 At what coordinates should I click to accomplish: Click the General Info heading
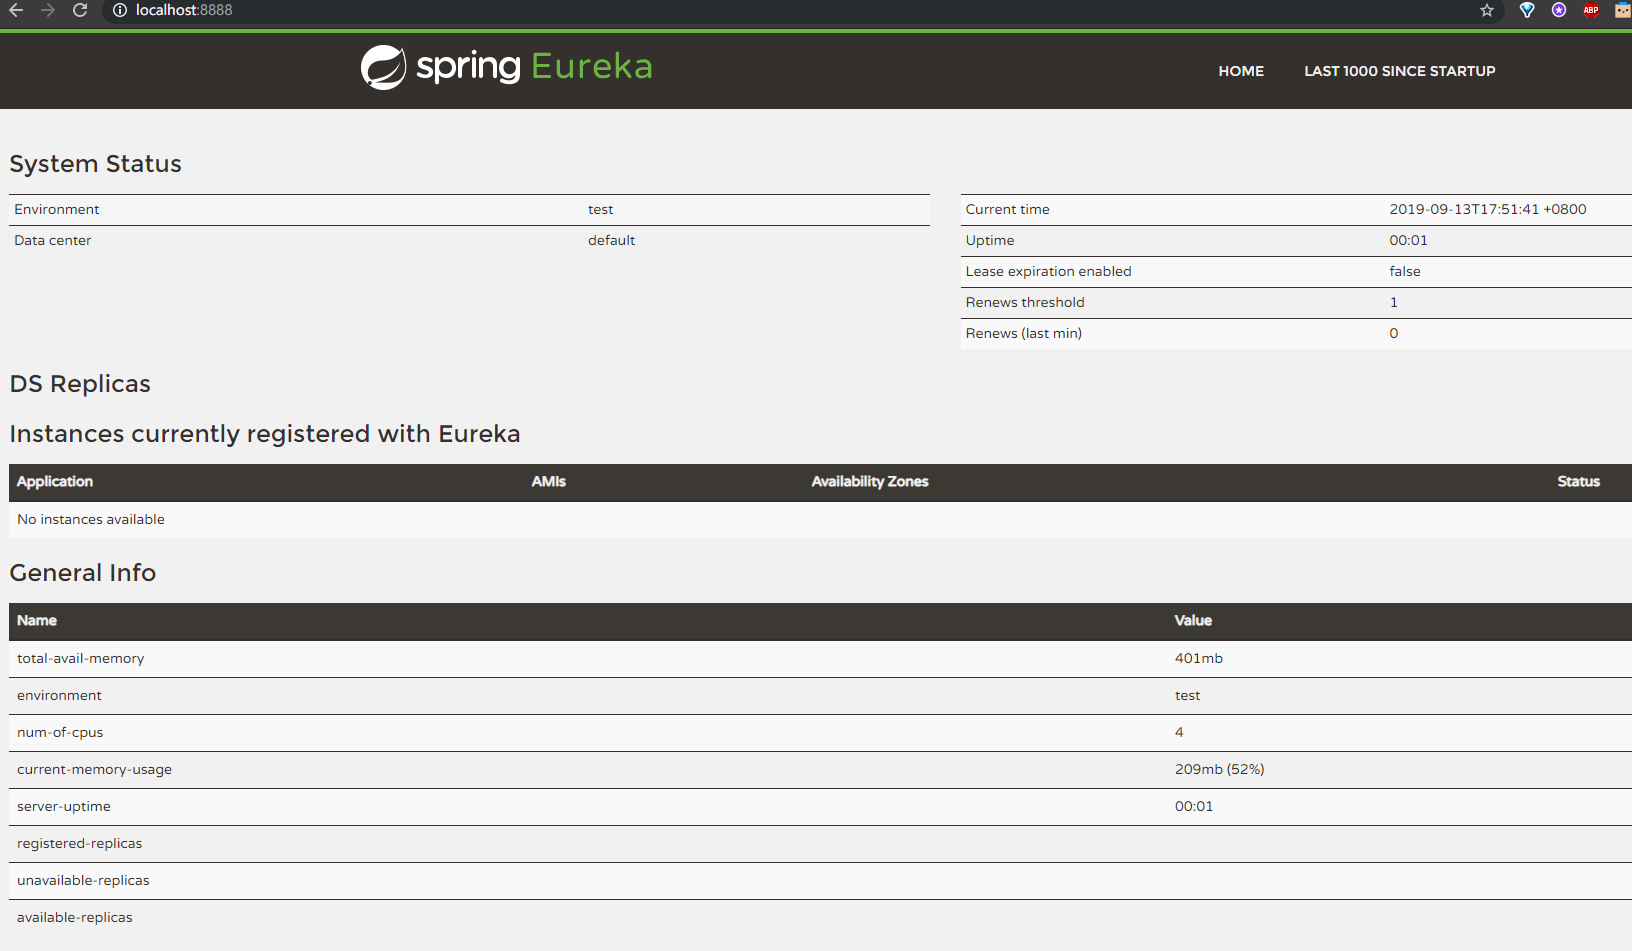coord(83,573)
